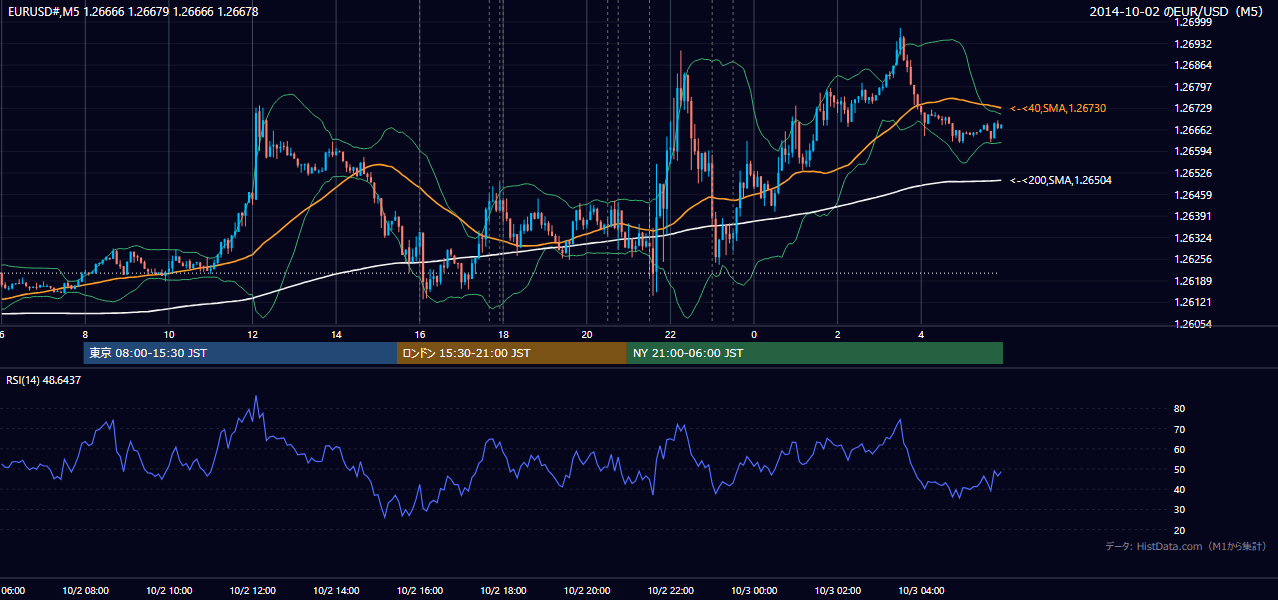Click the 1.26054 price axis label

[x=1193, y=324]
